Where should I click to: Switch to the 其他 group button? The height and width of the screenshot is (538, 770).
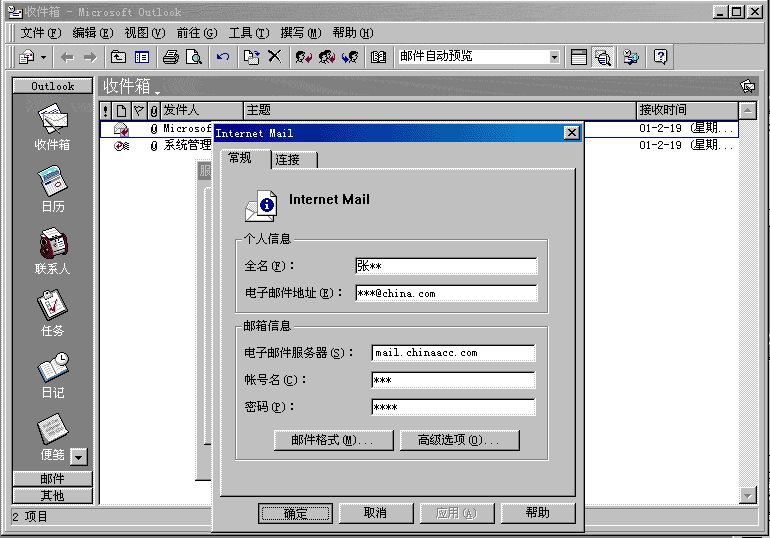click(x=53, y=496)
